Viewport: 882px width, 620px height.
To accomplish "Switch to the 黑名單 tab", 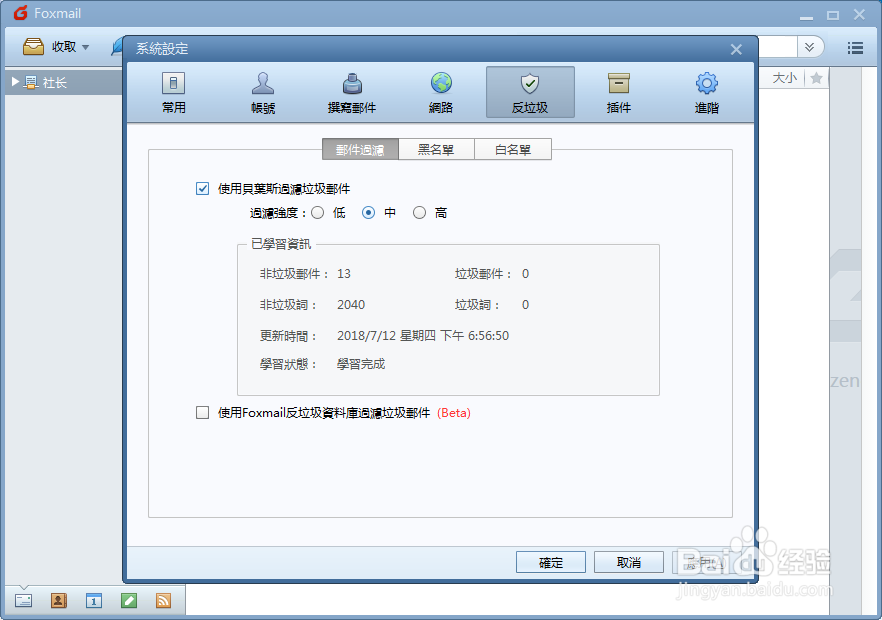I will (436, 148).
